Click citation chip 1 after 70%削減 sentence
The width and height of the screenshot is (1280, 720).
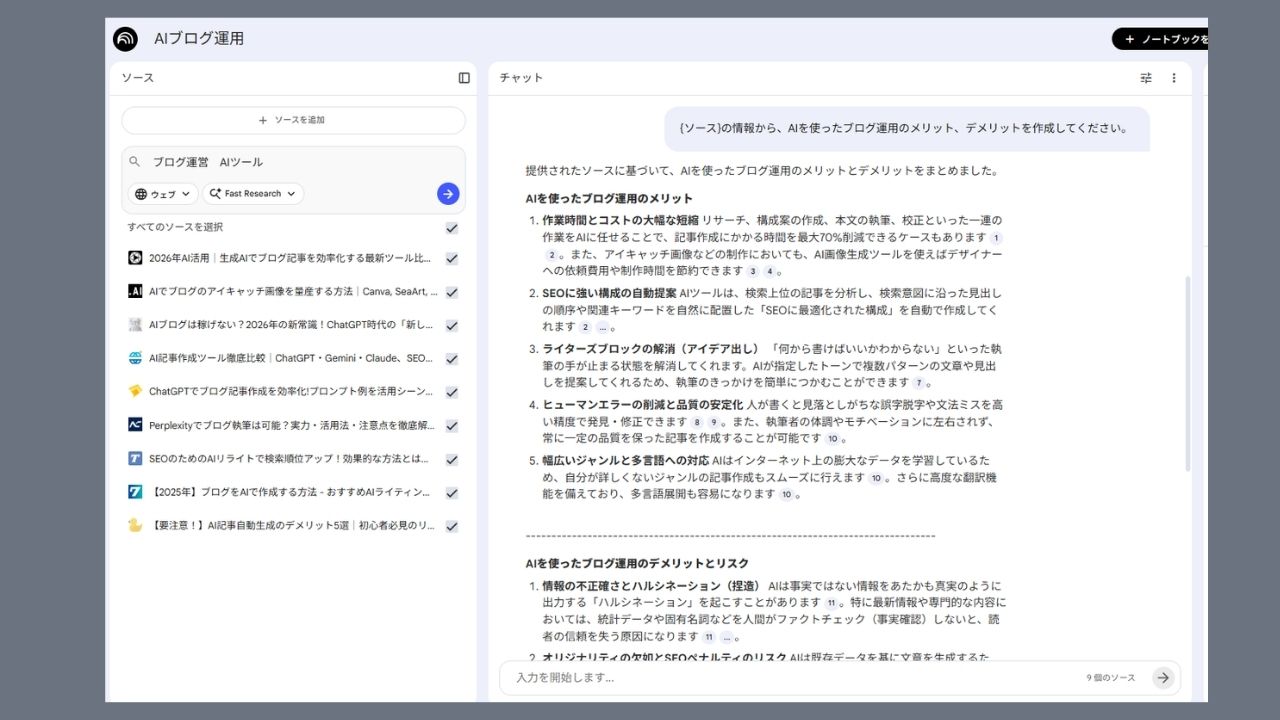tap(995, 236)
